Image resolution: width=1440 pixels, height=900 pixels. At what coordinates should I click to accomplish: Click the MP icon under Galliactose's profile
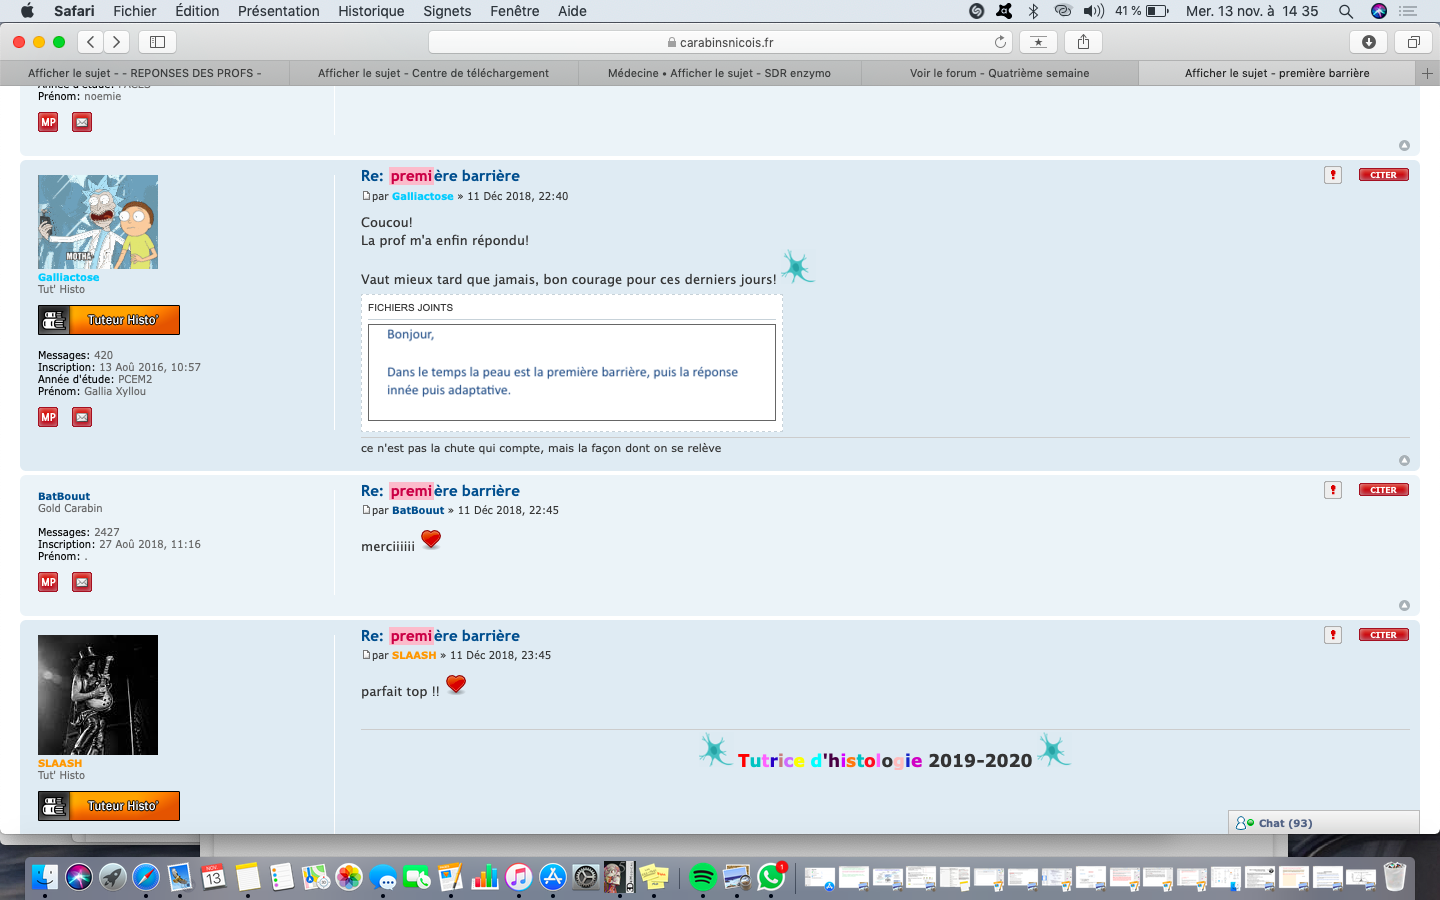pos(48,417)
